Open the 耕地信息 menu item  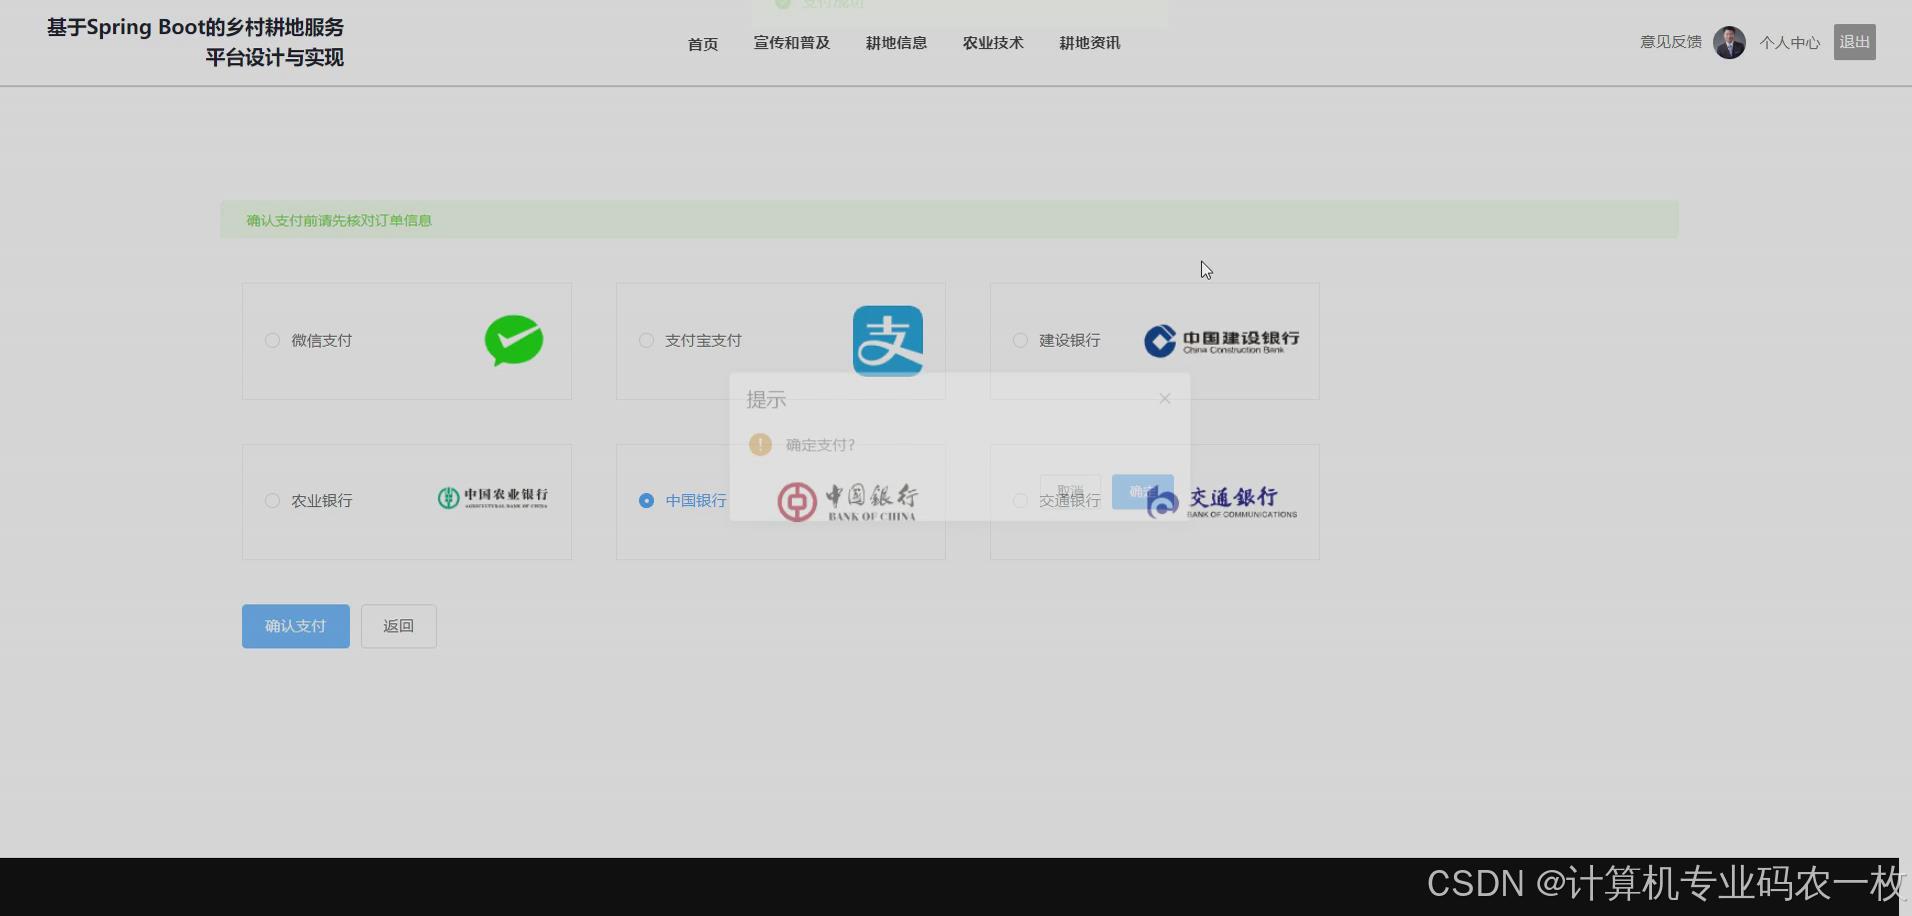tap(896, 43)
